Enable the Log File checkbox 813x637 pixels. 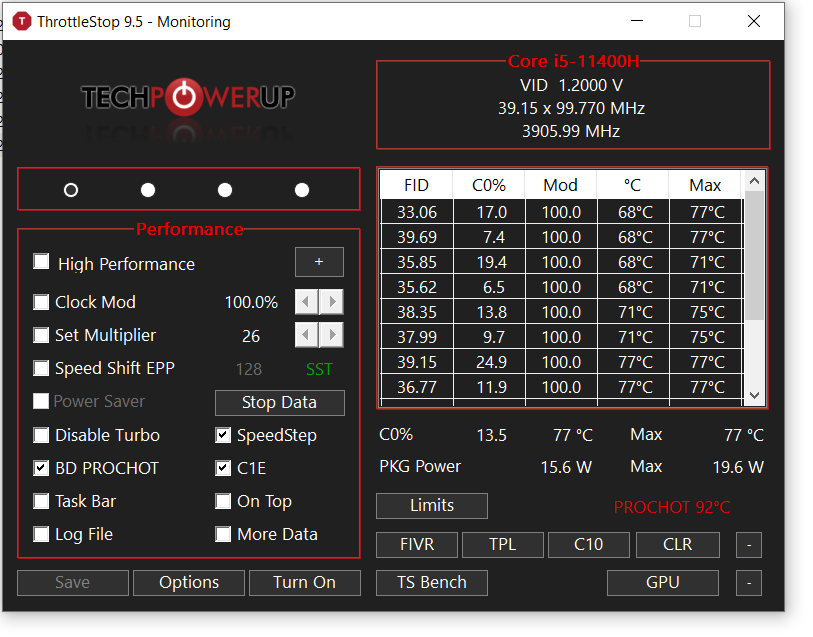[x=41, y=534]
